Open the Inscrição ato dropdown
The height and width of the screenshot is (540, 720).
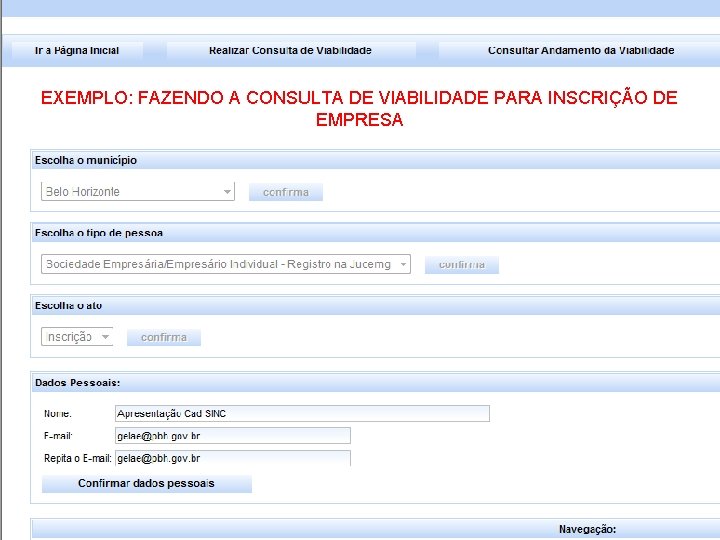[77, 337]
